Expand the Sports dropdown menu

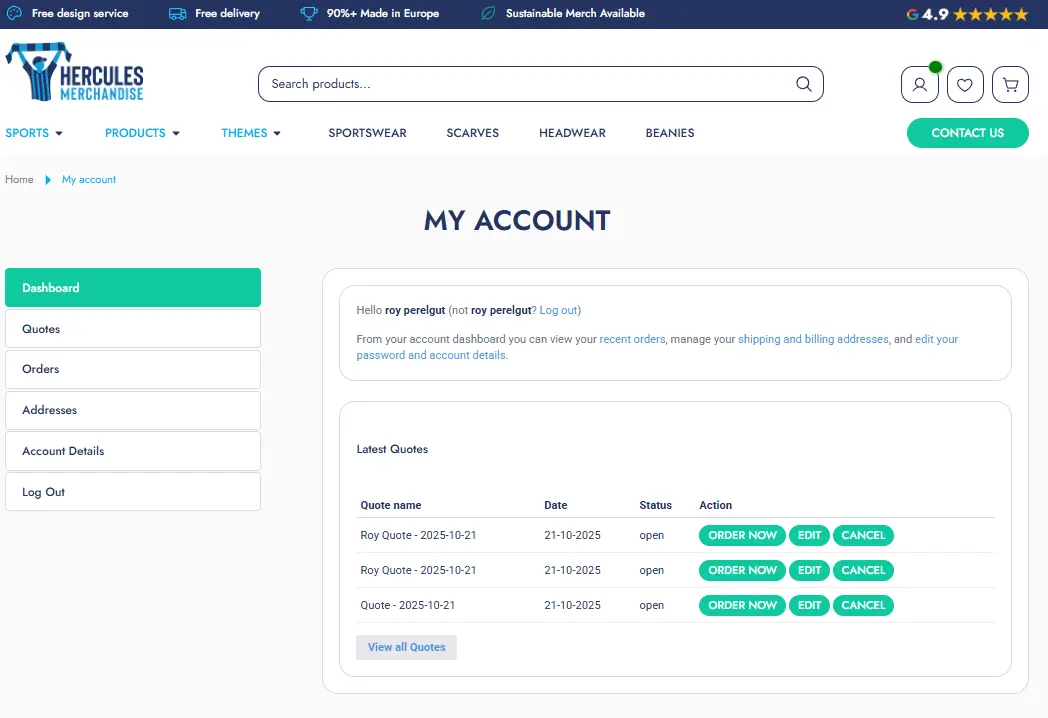click(x=34, y=133)
